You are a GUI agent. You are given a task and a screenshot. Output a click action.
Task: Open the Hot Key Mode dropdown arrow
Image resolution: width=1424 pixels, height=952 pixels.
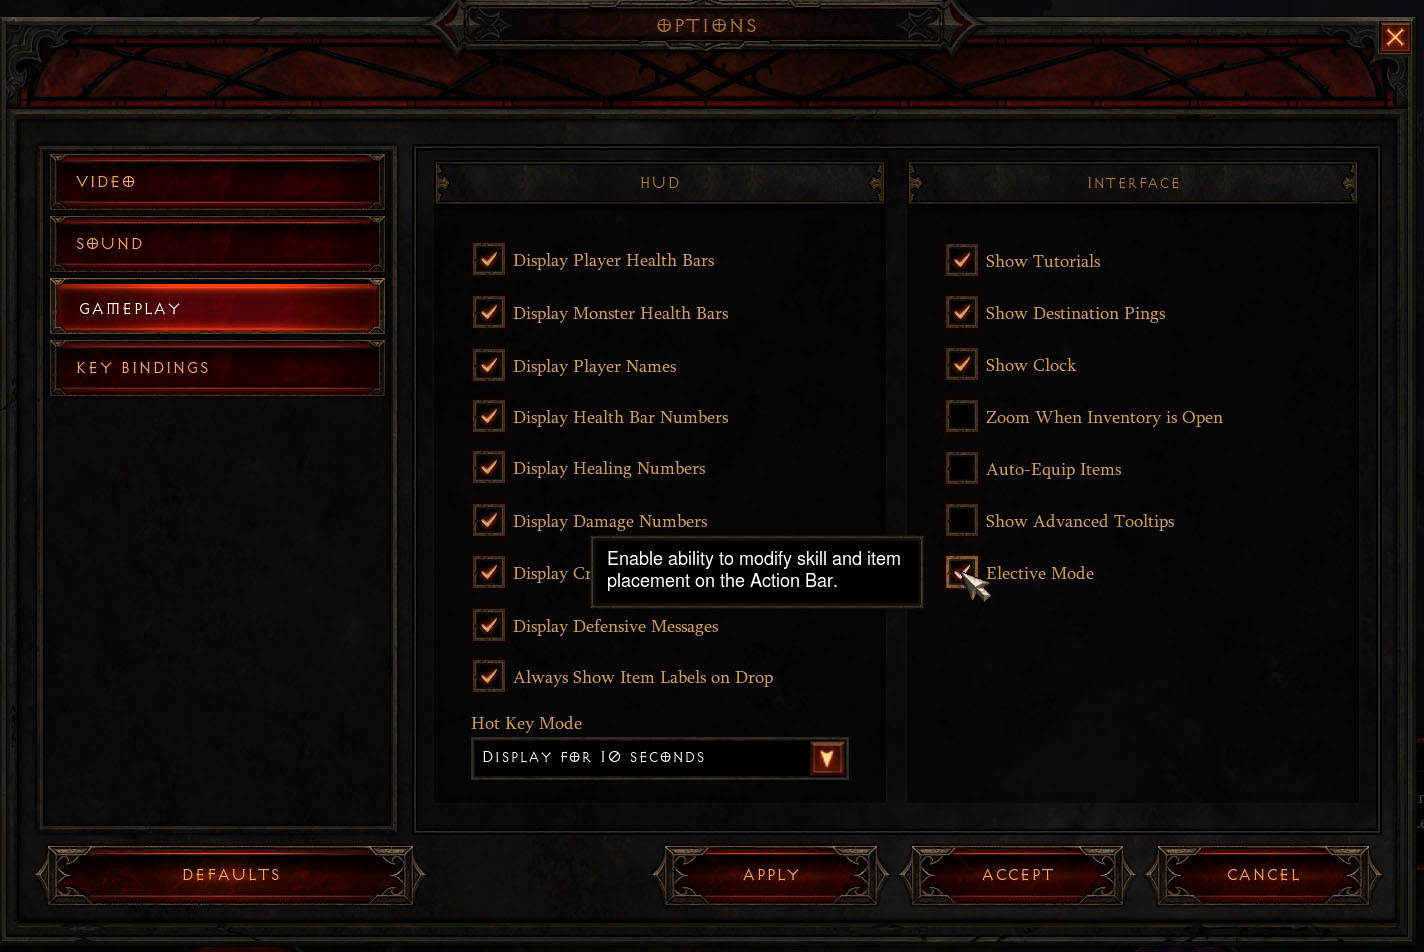pyautogui.click(x=827, y=758)
